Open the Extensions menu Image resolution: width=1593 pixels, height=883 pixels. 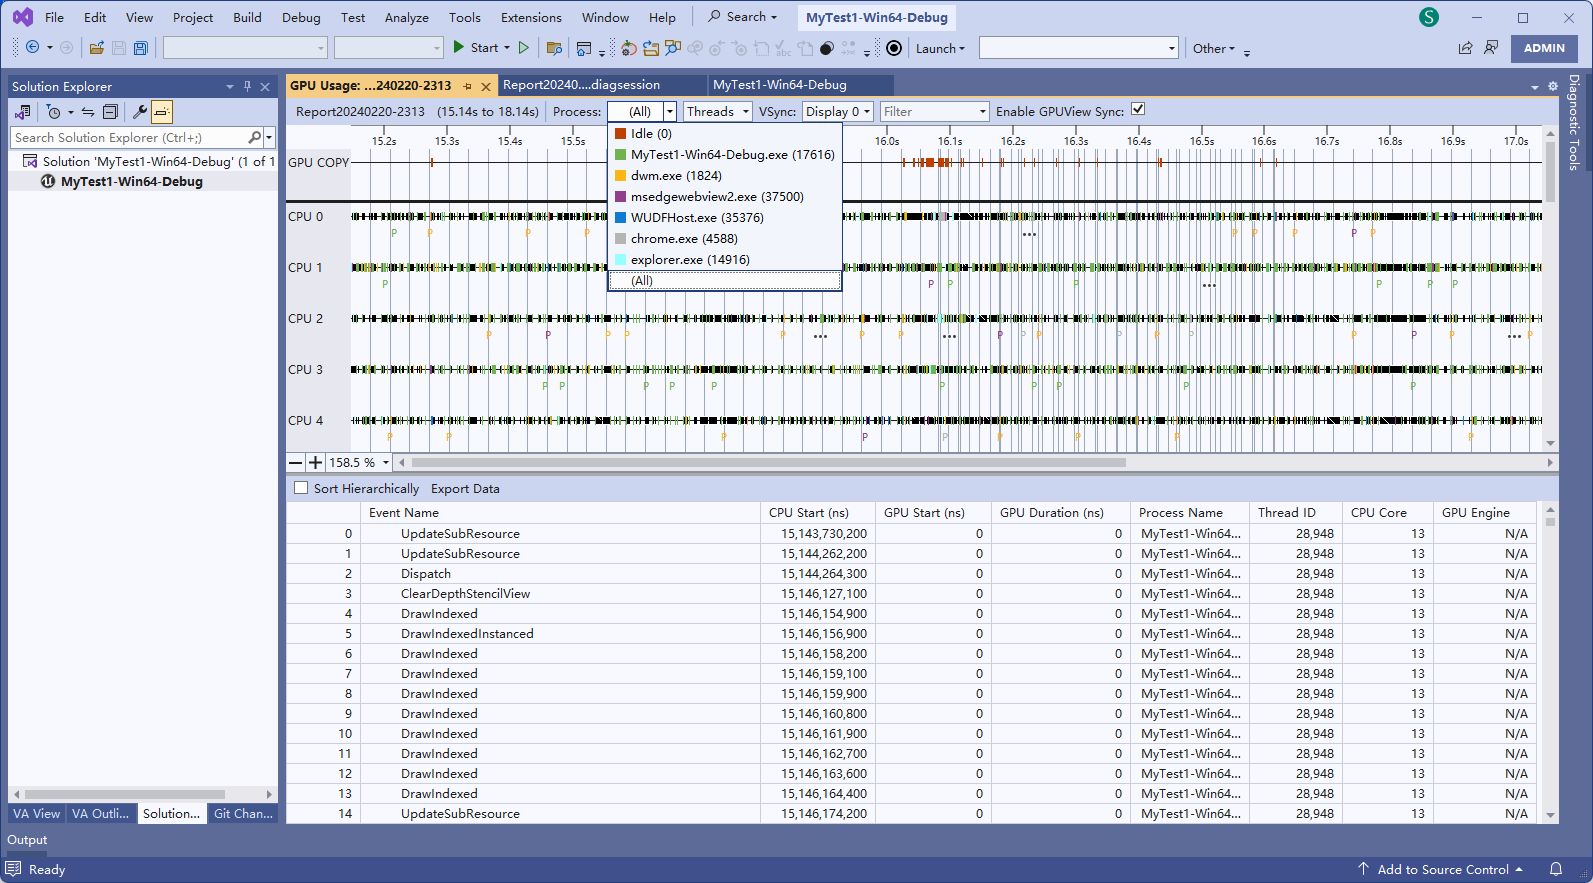(531, 17)
